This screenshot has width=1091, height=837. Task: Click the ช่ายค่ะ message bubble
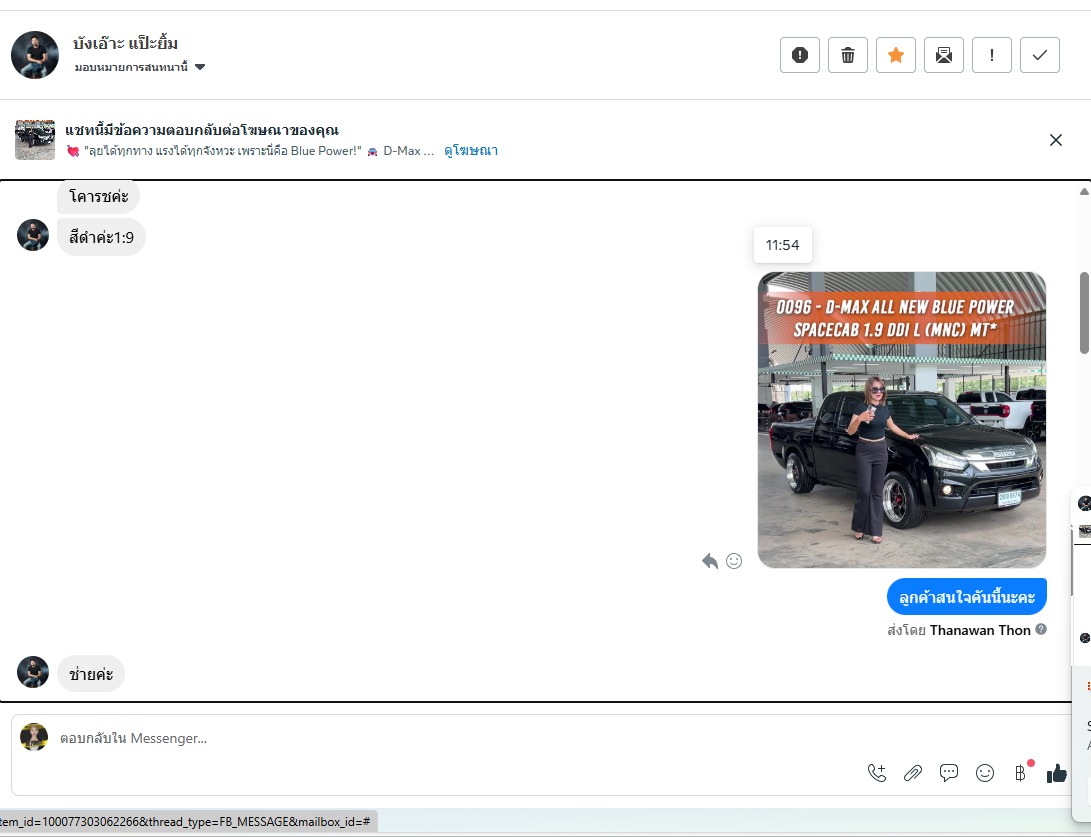(x=90, y=673)
